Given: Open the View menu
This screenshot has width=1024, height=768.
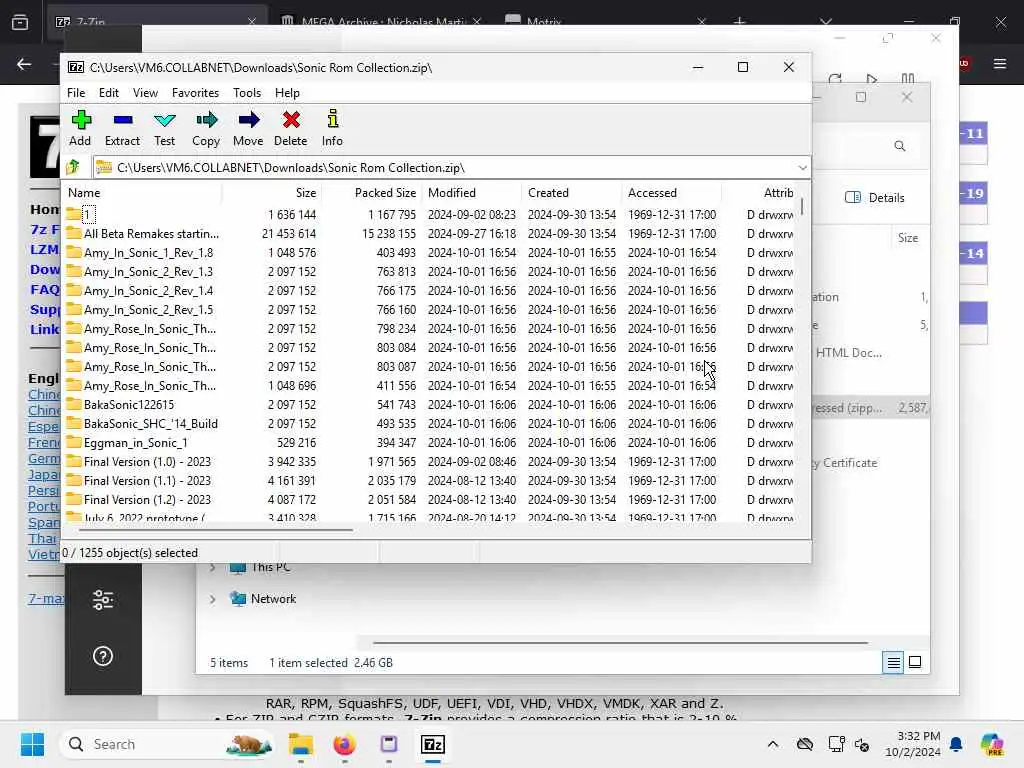Looking at the screenshot, I should point(145,93).
